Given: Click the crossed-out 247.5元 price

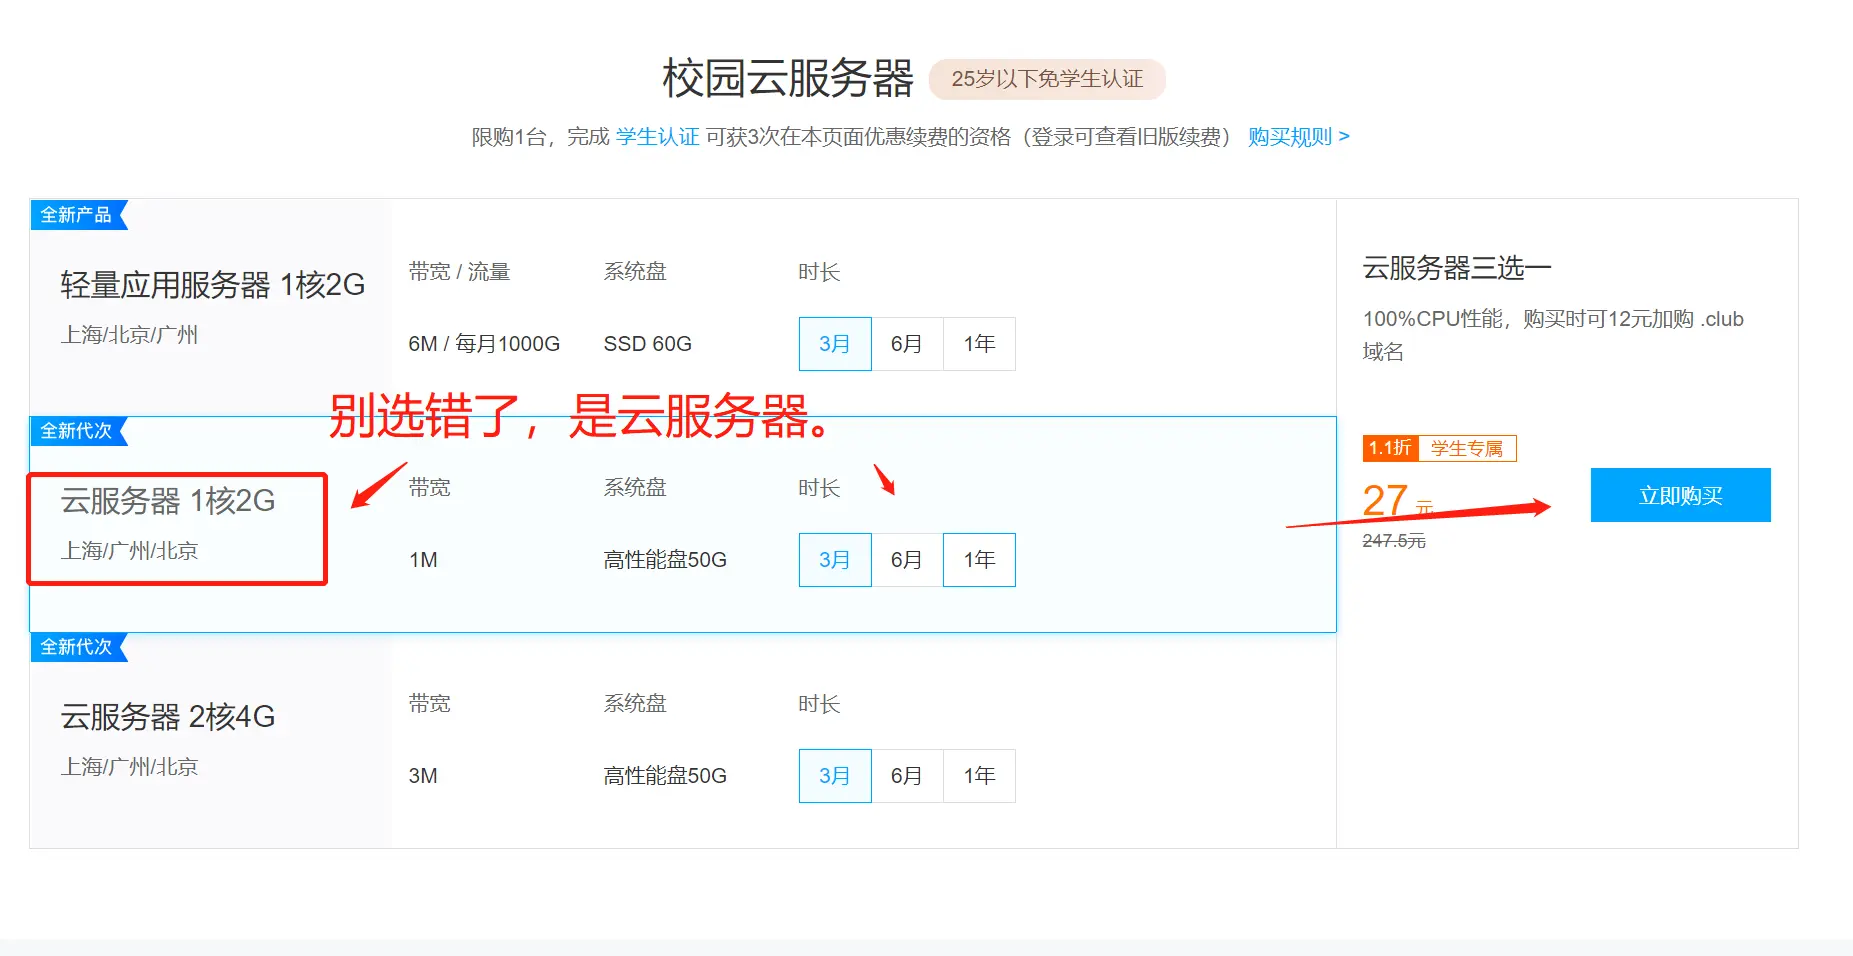Looking at the screenshot, I should [x=1394, y=541].
